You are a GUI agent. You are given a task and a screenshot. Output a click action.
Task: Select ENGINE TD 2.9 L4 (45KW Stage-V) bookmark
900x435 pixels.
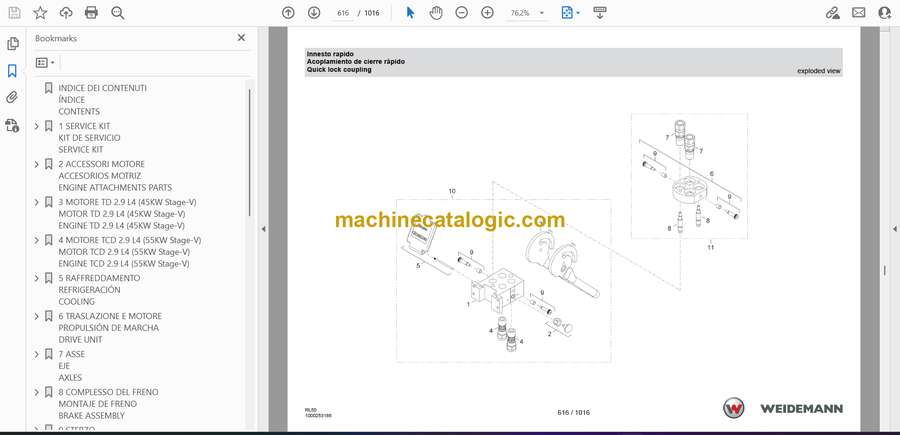(x=122, y=226)
